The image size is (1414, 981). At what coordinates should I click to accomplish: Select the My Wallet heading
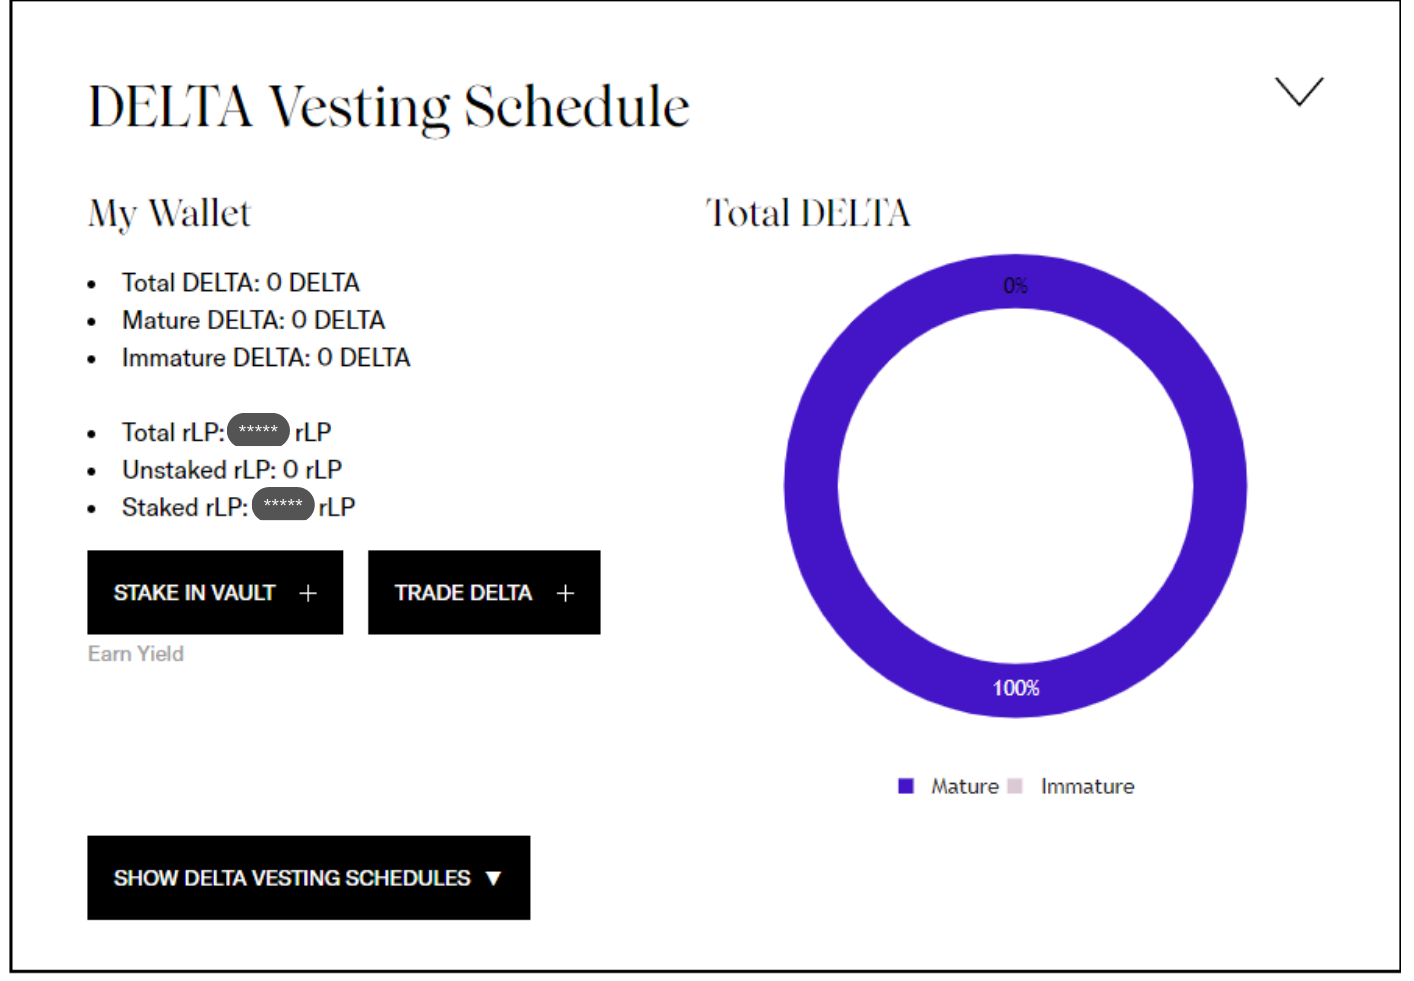pos(169,213)
